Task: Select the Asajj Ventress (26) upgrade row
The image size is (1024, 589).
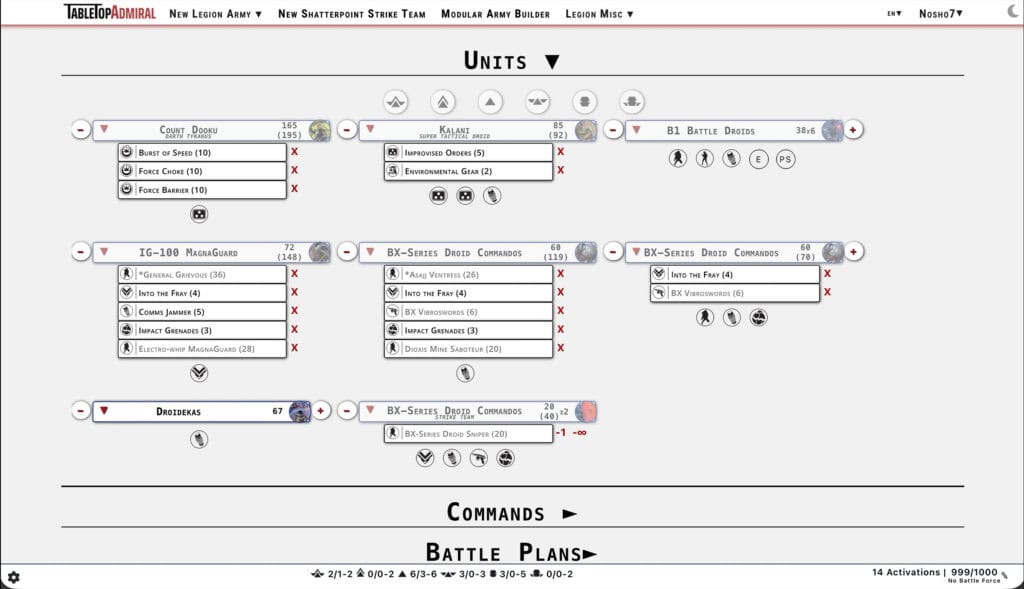Action: point(468,274)
